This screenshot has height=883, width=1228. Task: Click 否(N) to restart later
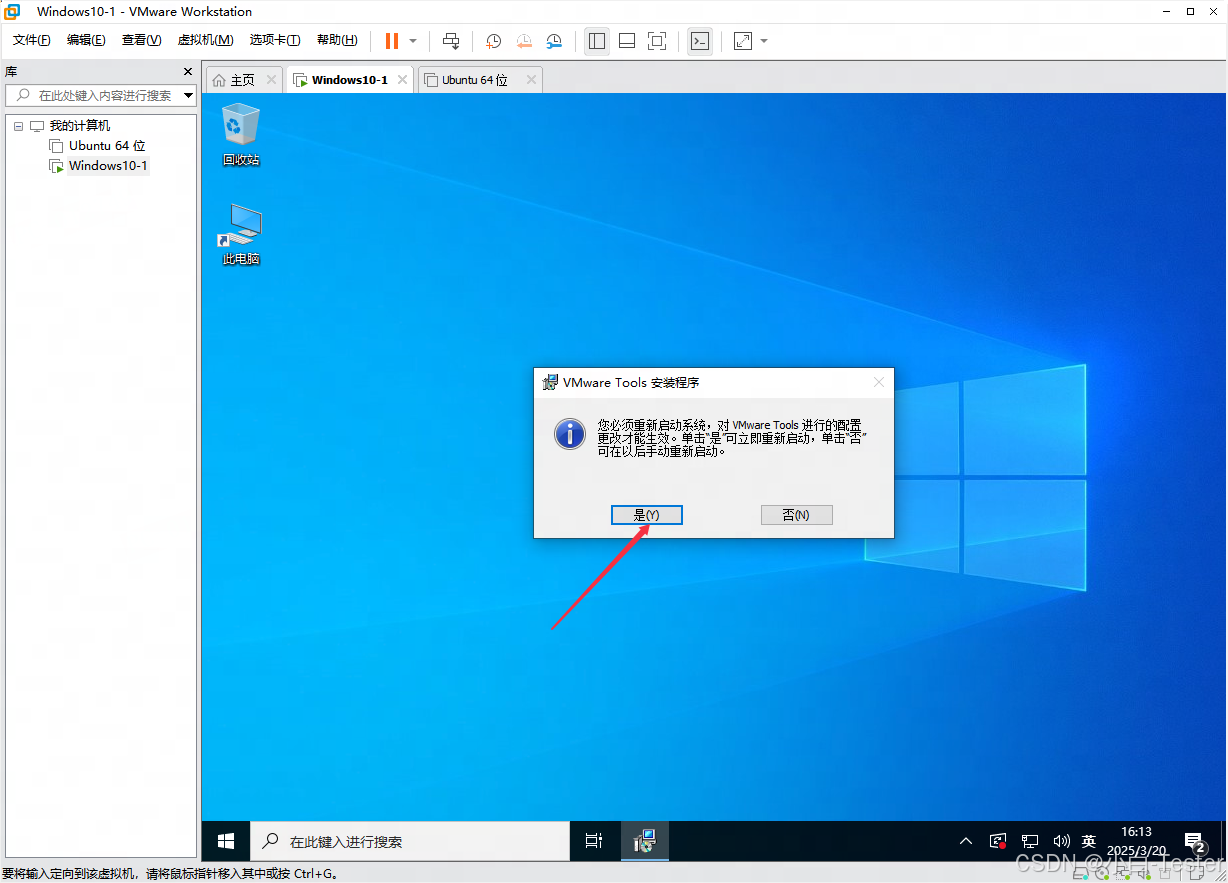pos(796,515)
